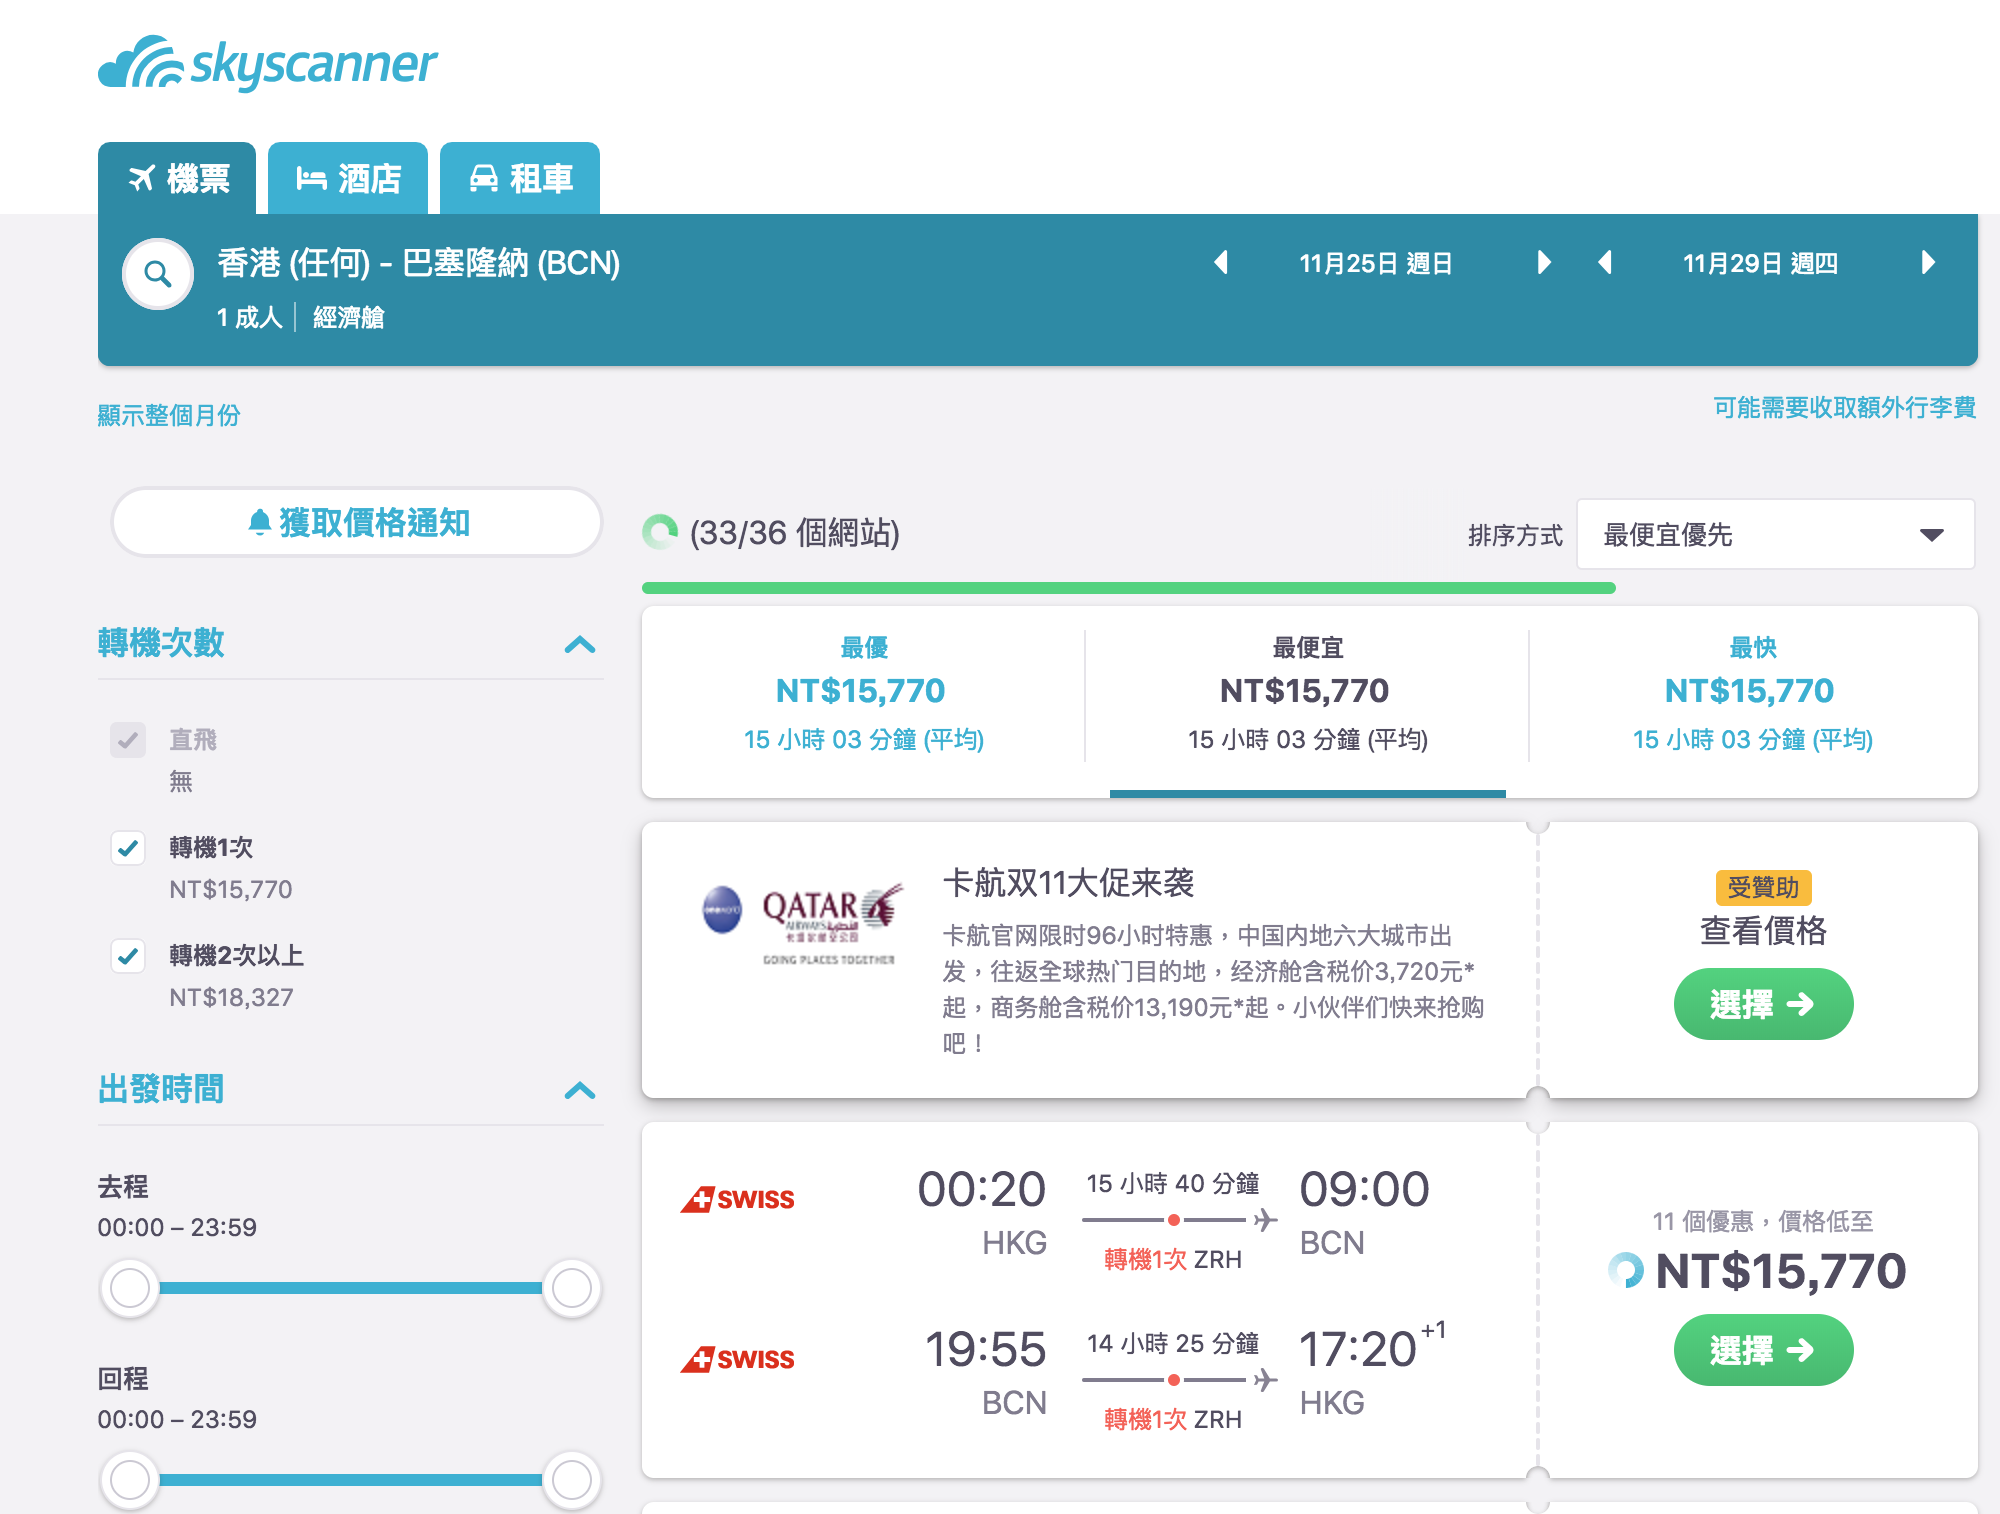
Task: Enable the 轉機1次 filter checkbox
Action: (x=127, y=848)
